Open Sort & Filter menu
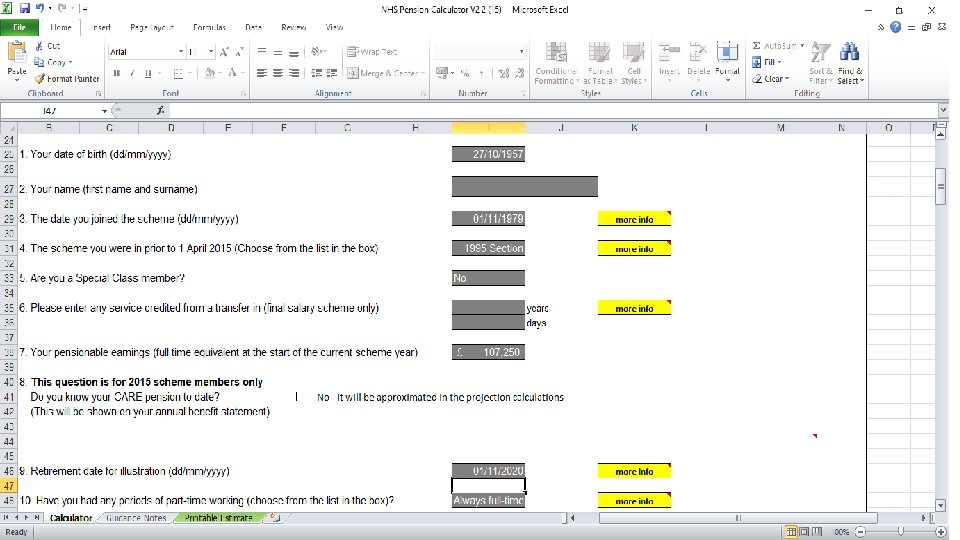Image resolution: width=960 pixels, height=540 pixels. 820,63
